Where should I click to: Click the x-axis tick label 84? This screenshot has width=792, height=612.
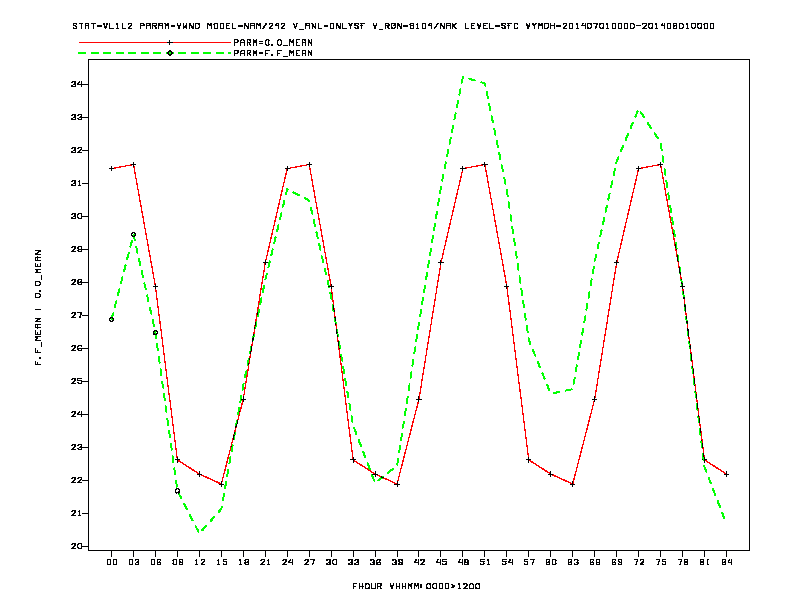pos(726,562)
